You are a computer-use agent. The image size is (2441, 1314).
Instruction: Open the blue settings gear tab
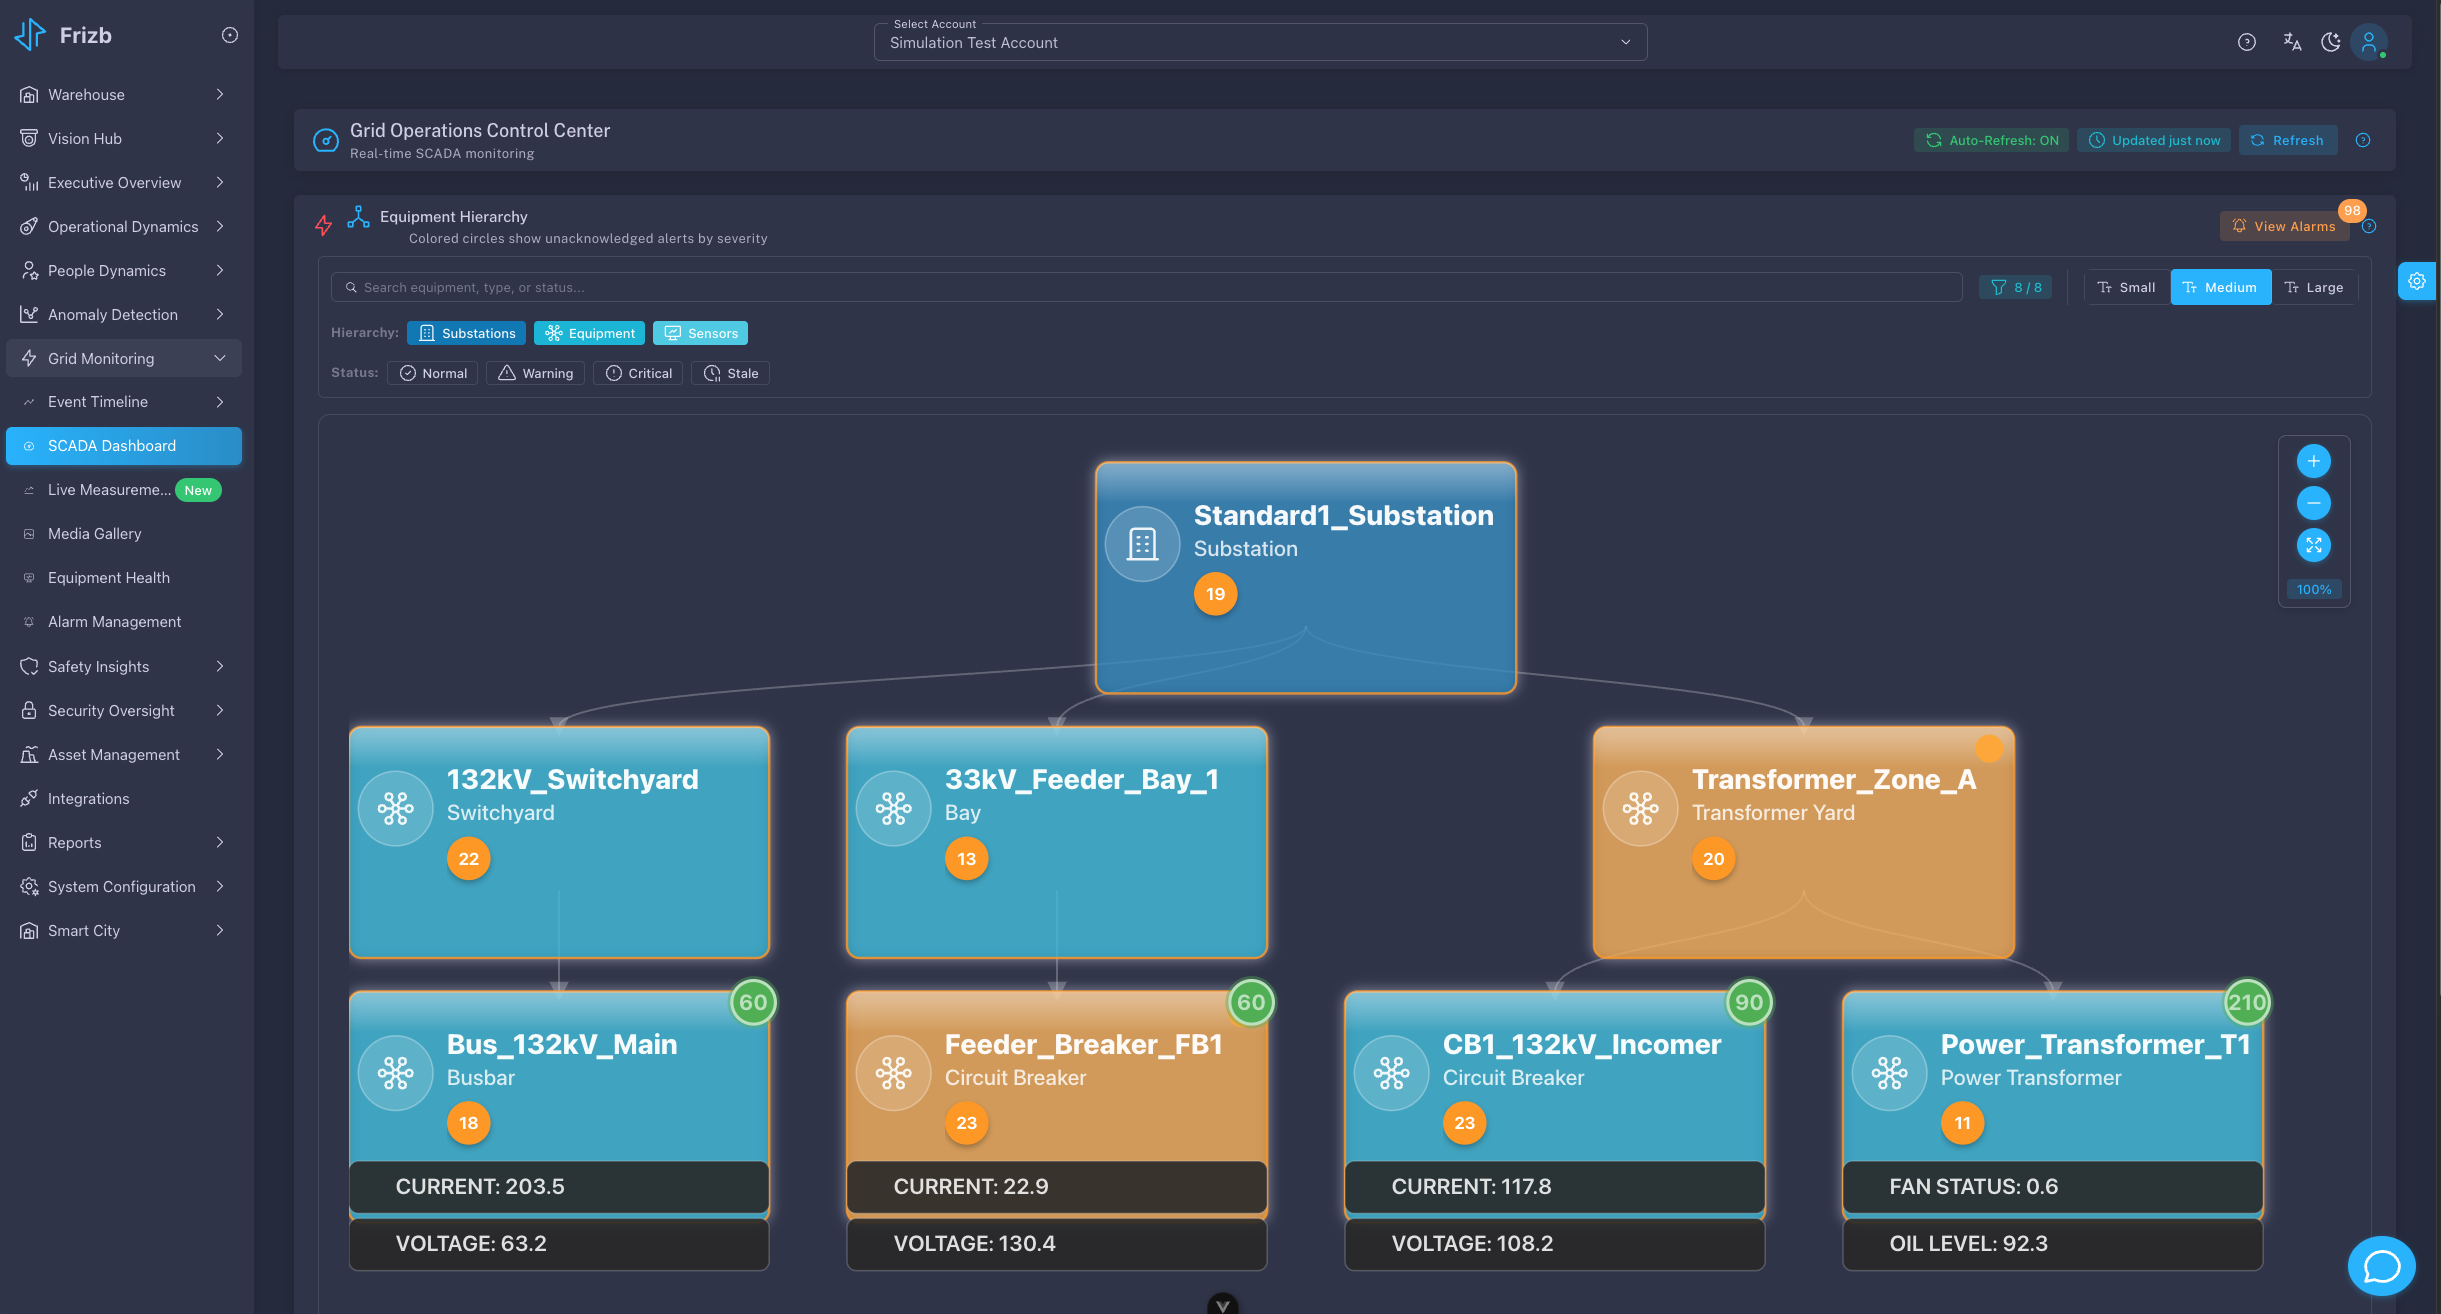2417,281
